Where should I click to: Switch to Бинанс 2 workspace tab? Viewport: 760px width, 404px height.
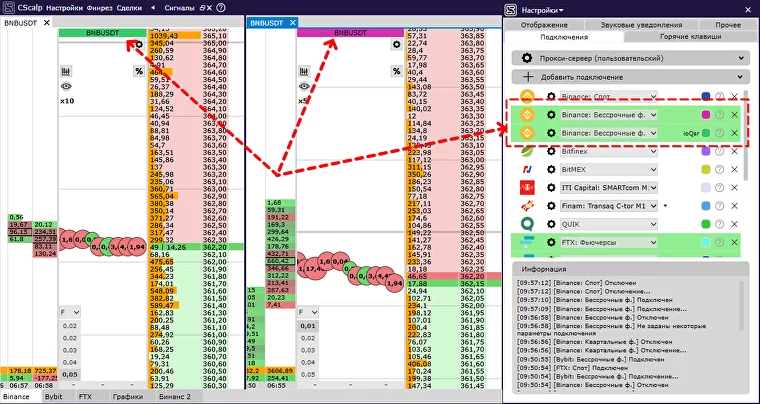click(175, 396)
